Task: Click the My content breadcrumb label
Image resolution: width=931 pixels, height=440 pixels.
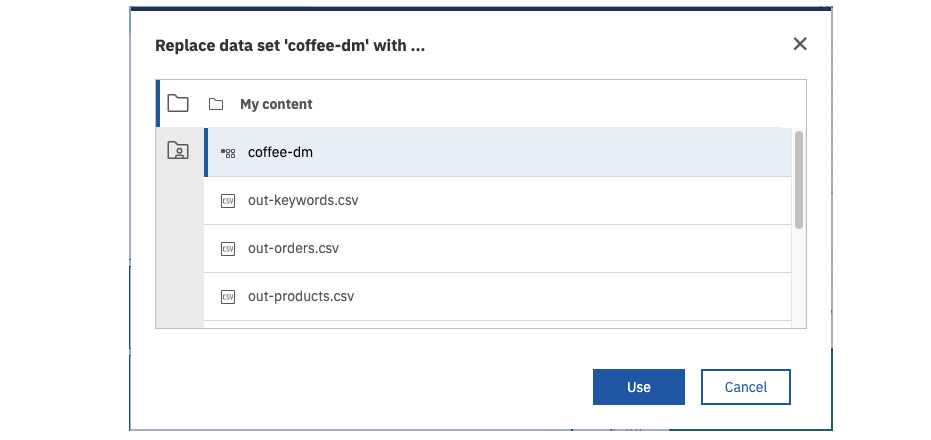Action: point(276,104)
